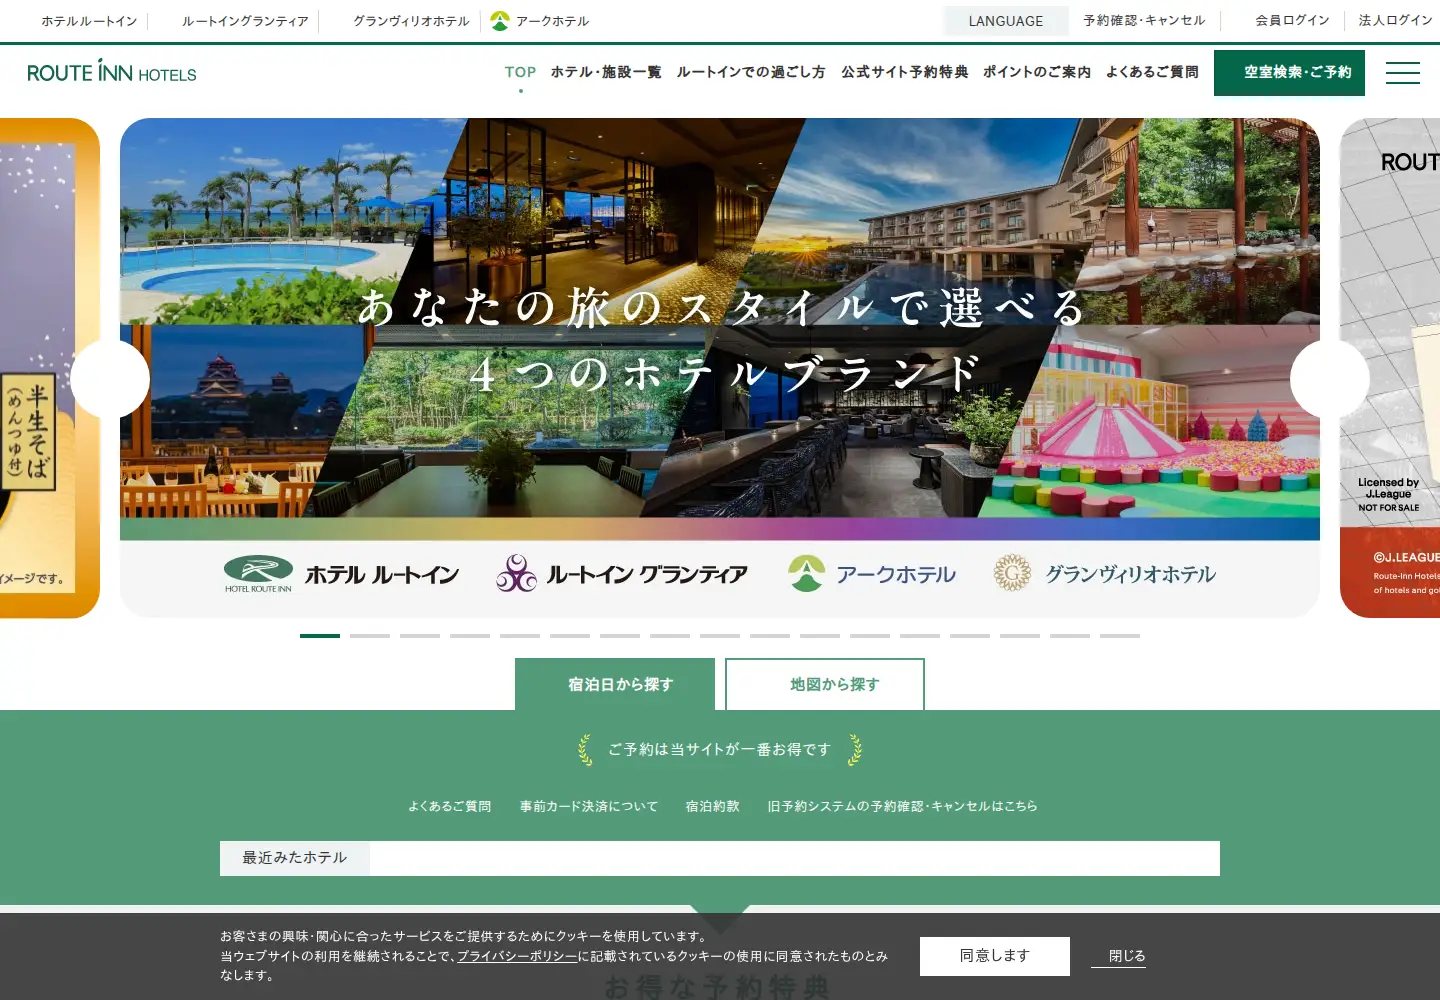Open プライバシーポリシー link in cookie notice
This screenshot has width=1440, height=1000.
[517, 956]
